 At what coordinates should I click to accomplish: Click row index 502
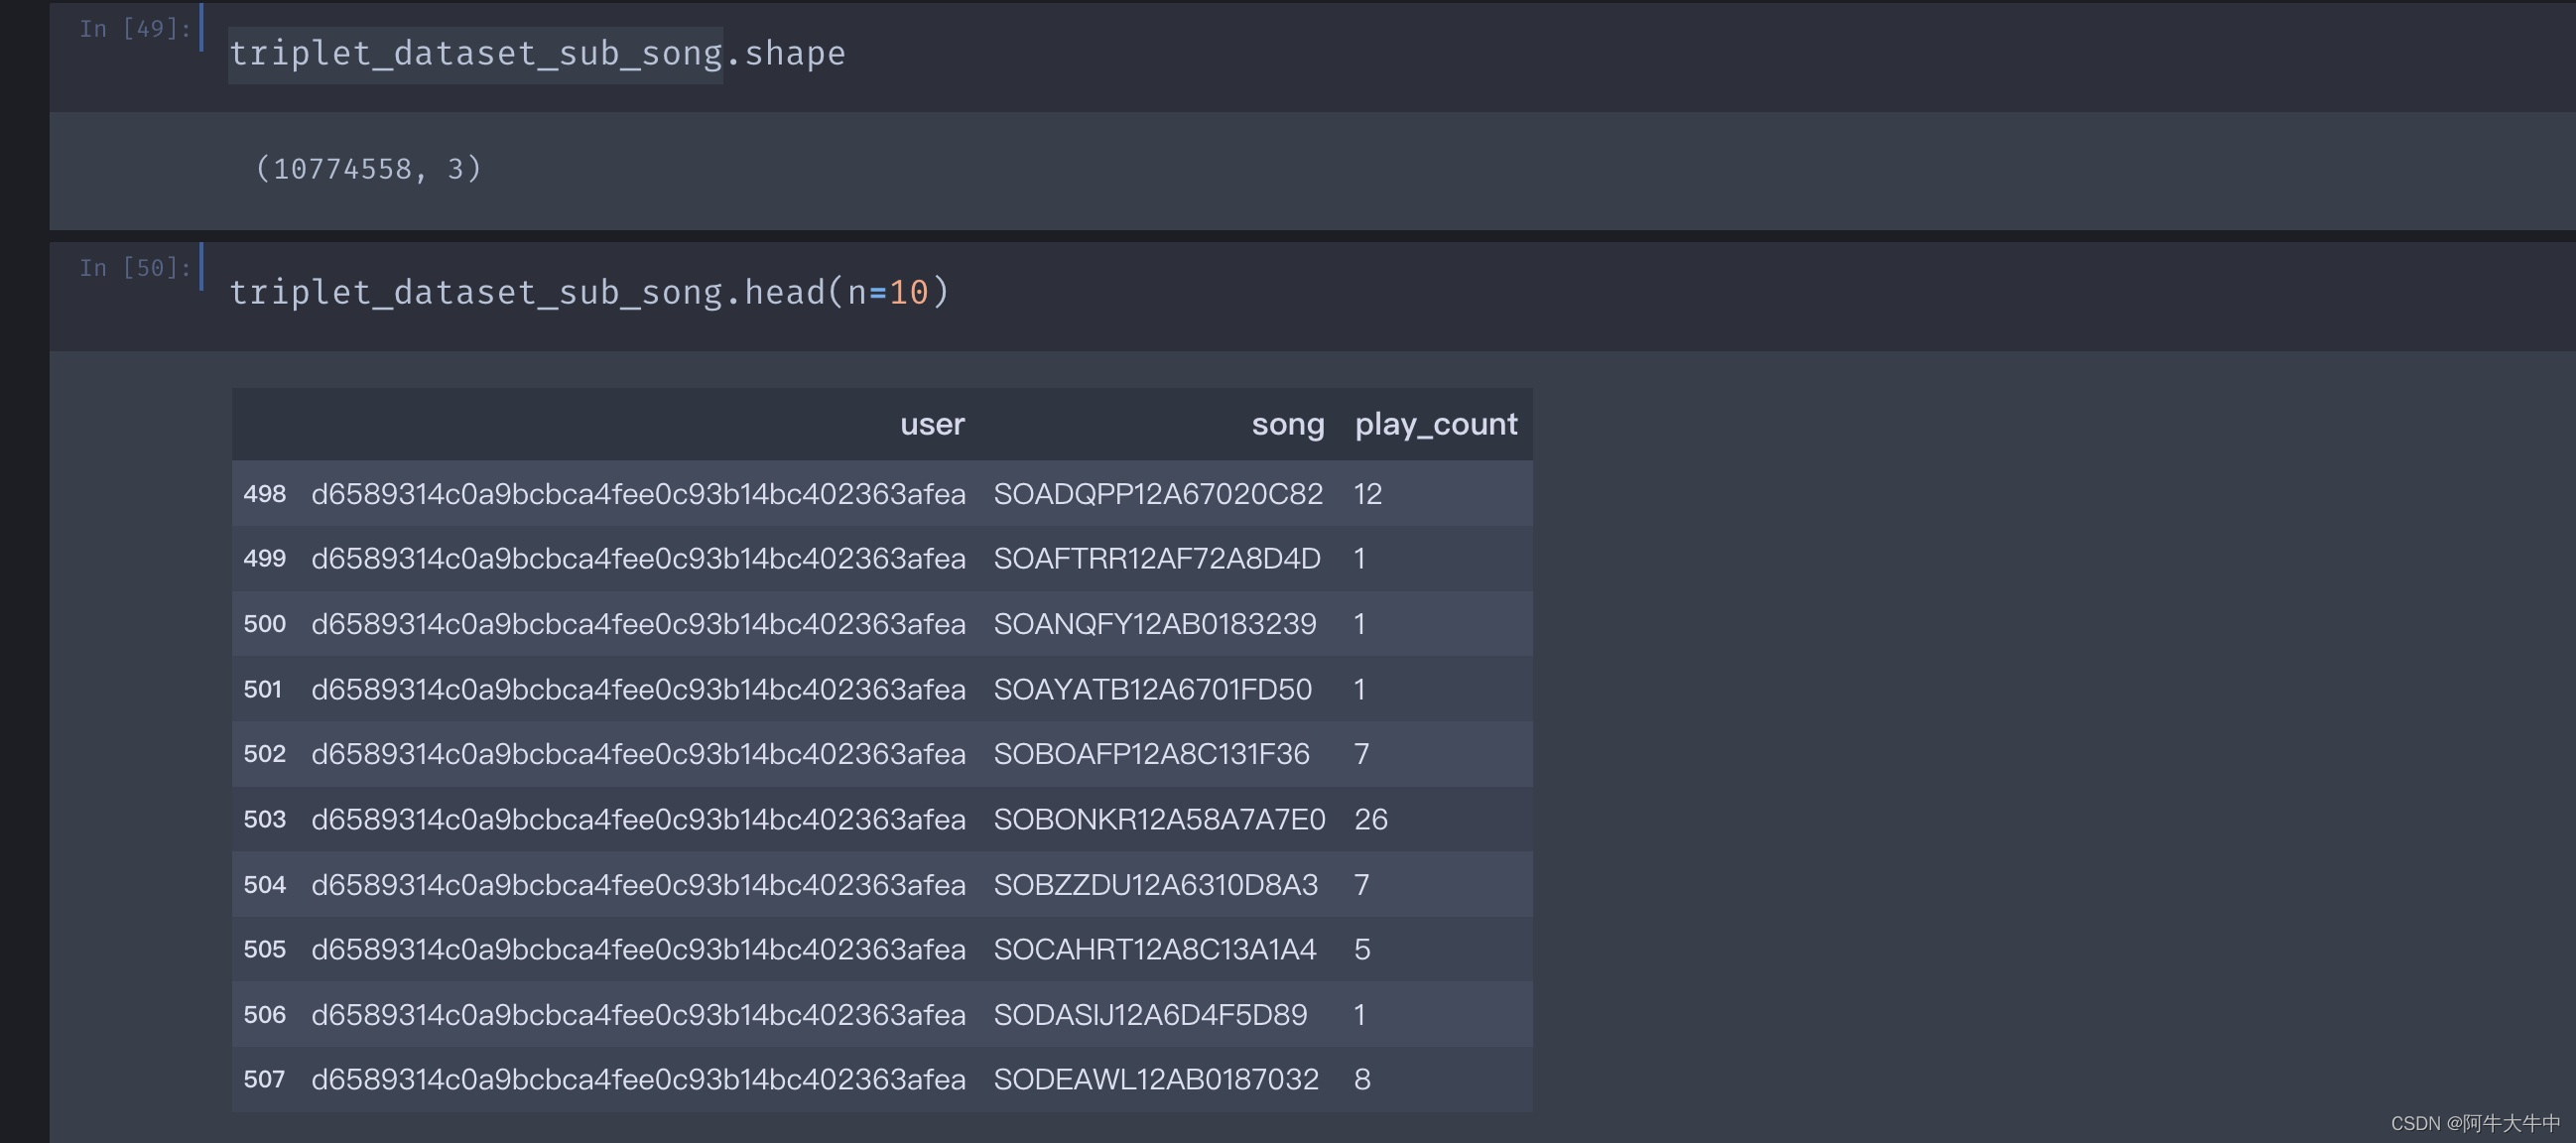[265, 754]
